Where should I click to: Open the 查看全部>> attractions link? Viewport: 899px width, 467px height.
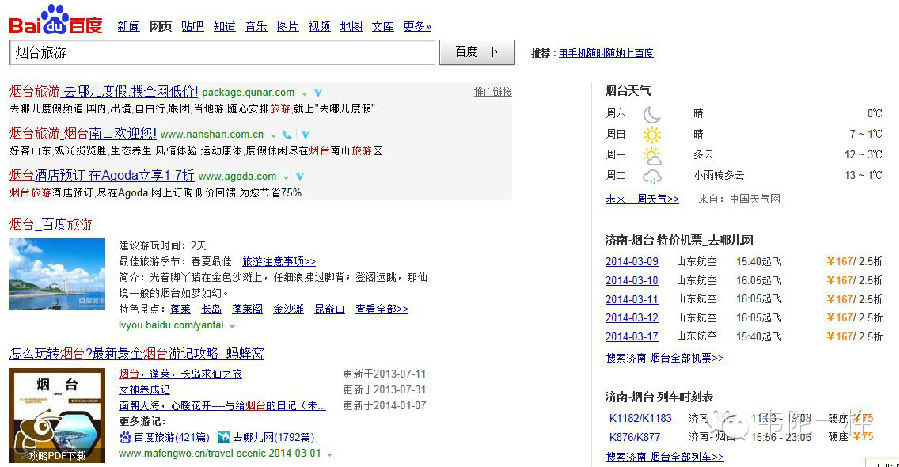click(x=382, y=309)
